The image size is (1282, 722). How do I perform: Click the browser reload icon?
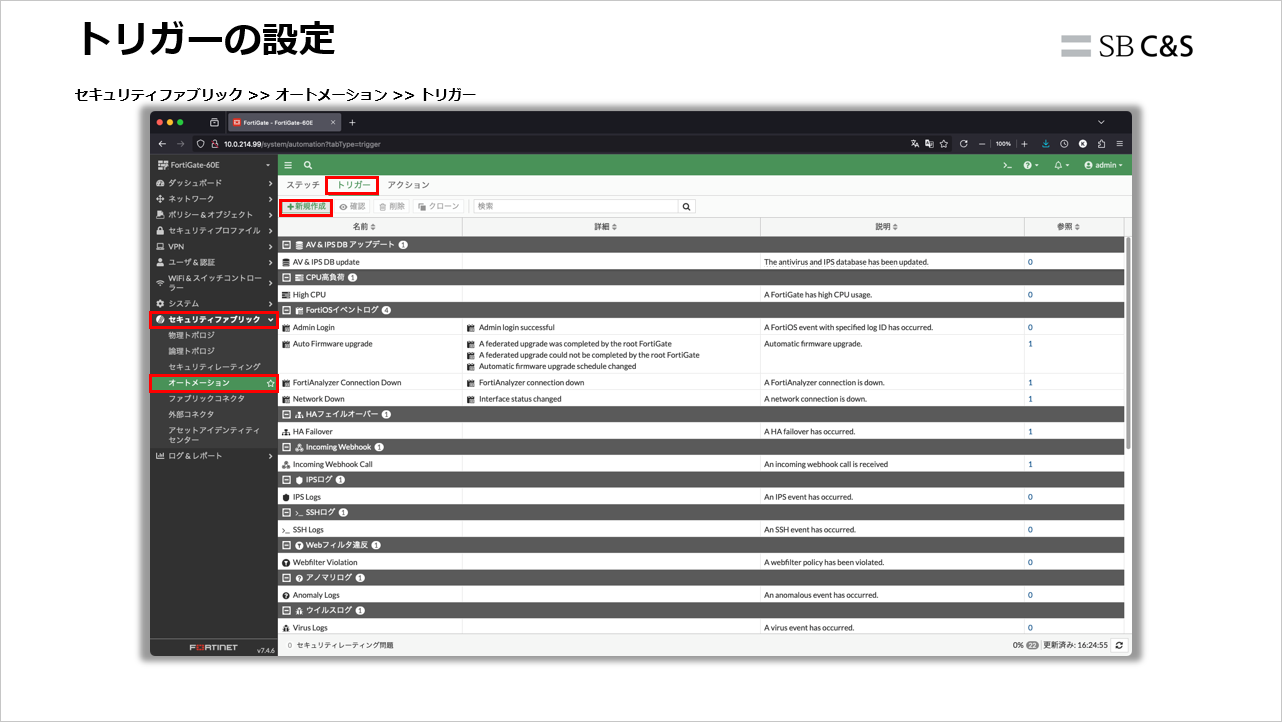click(963, 144)
